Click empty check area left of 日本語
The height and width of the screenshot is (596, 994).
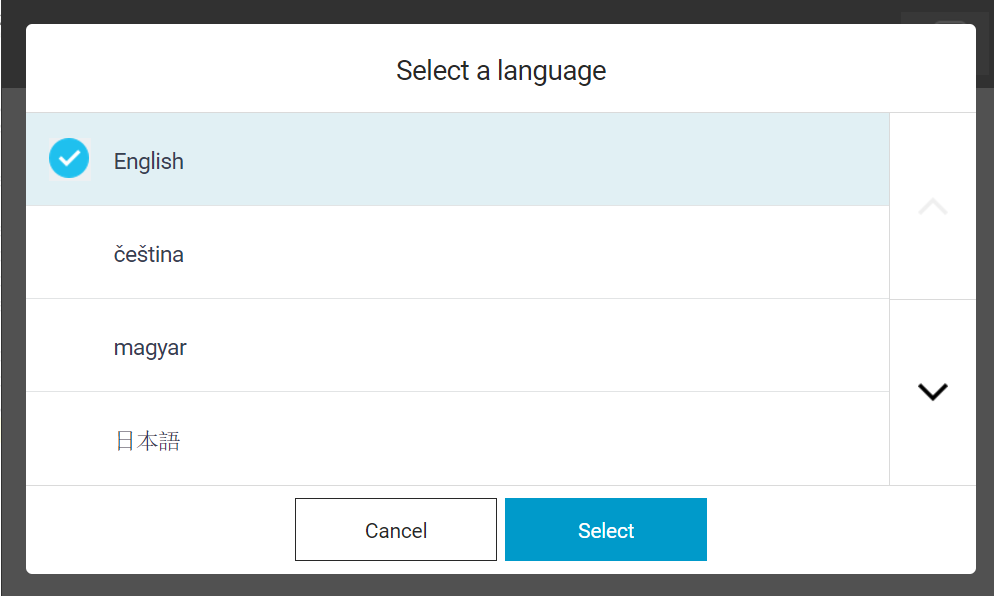click(x=69, y=439)
